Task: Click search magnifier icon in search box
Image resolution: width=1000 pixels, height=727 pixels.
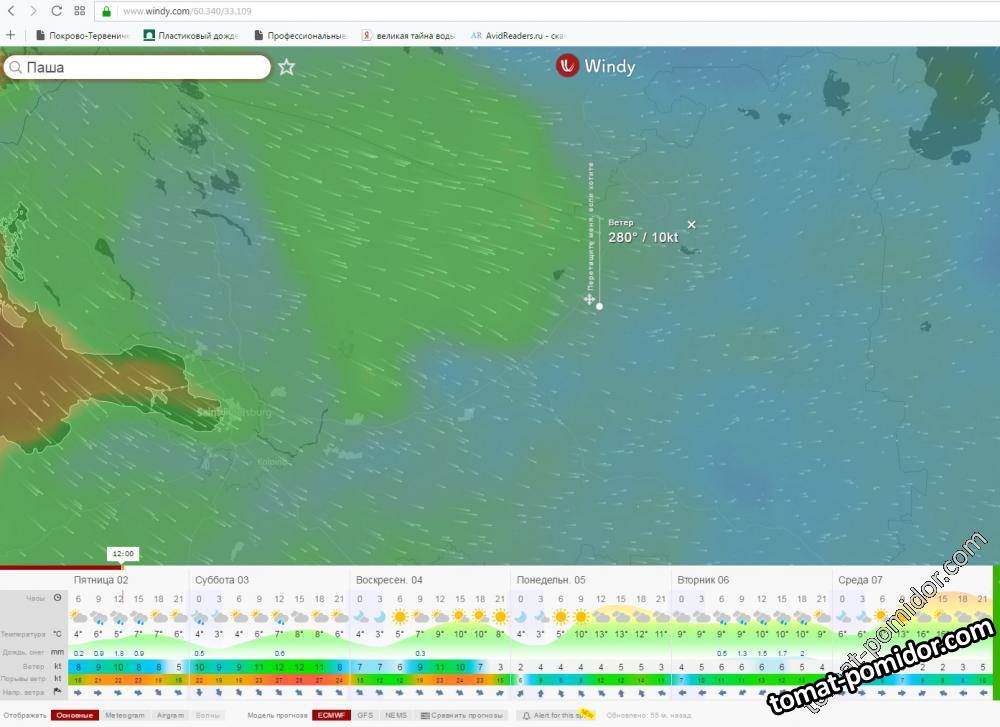Action: coord(15,68)
